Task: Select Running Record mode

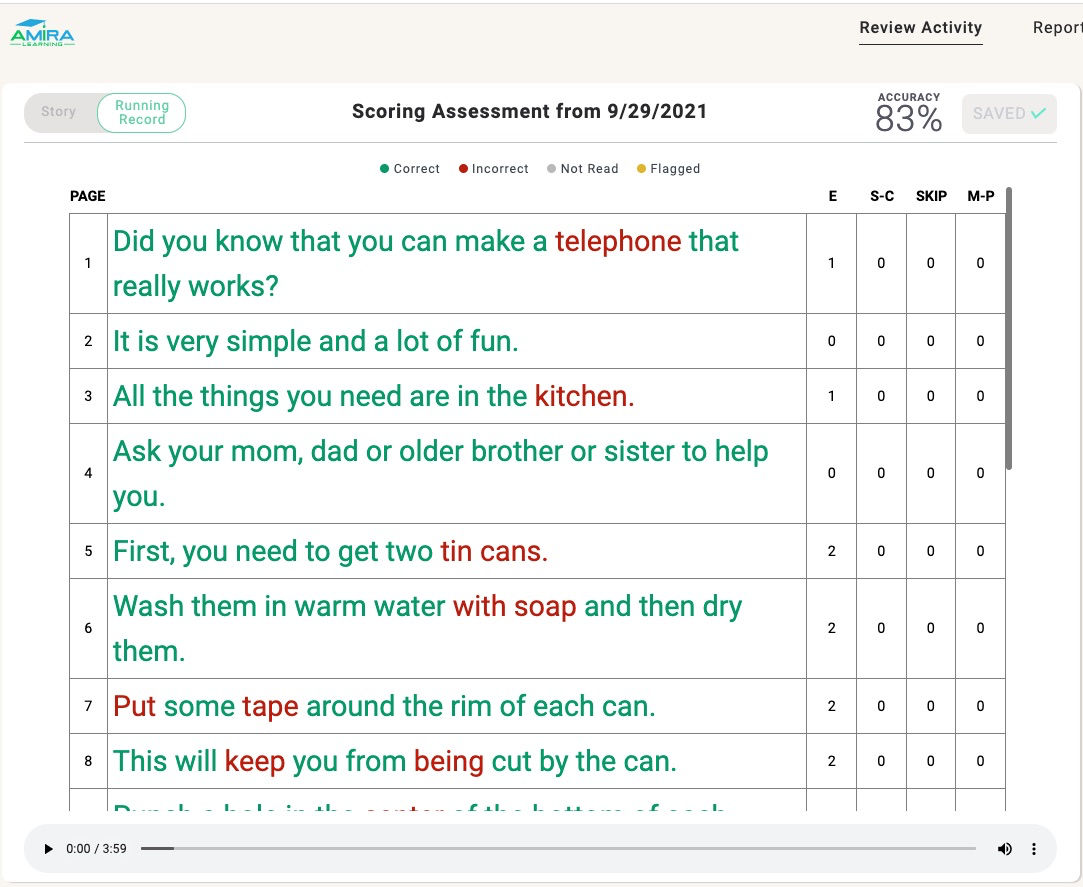Action: tap(142, 112)
